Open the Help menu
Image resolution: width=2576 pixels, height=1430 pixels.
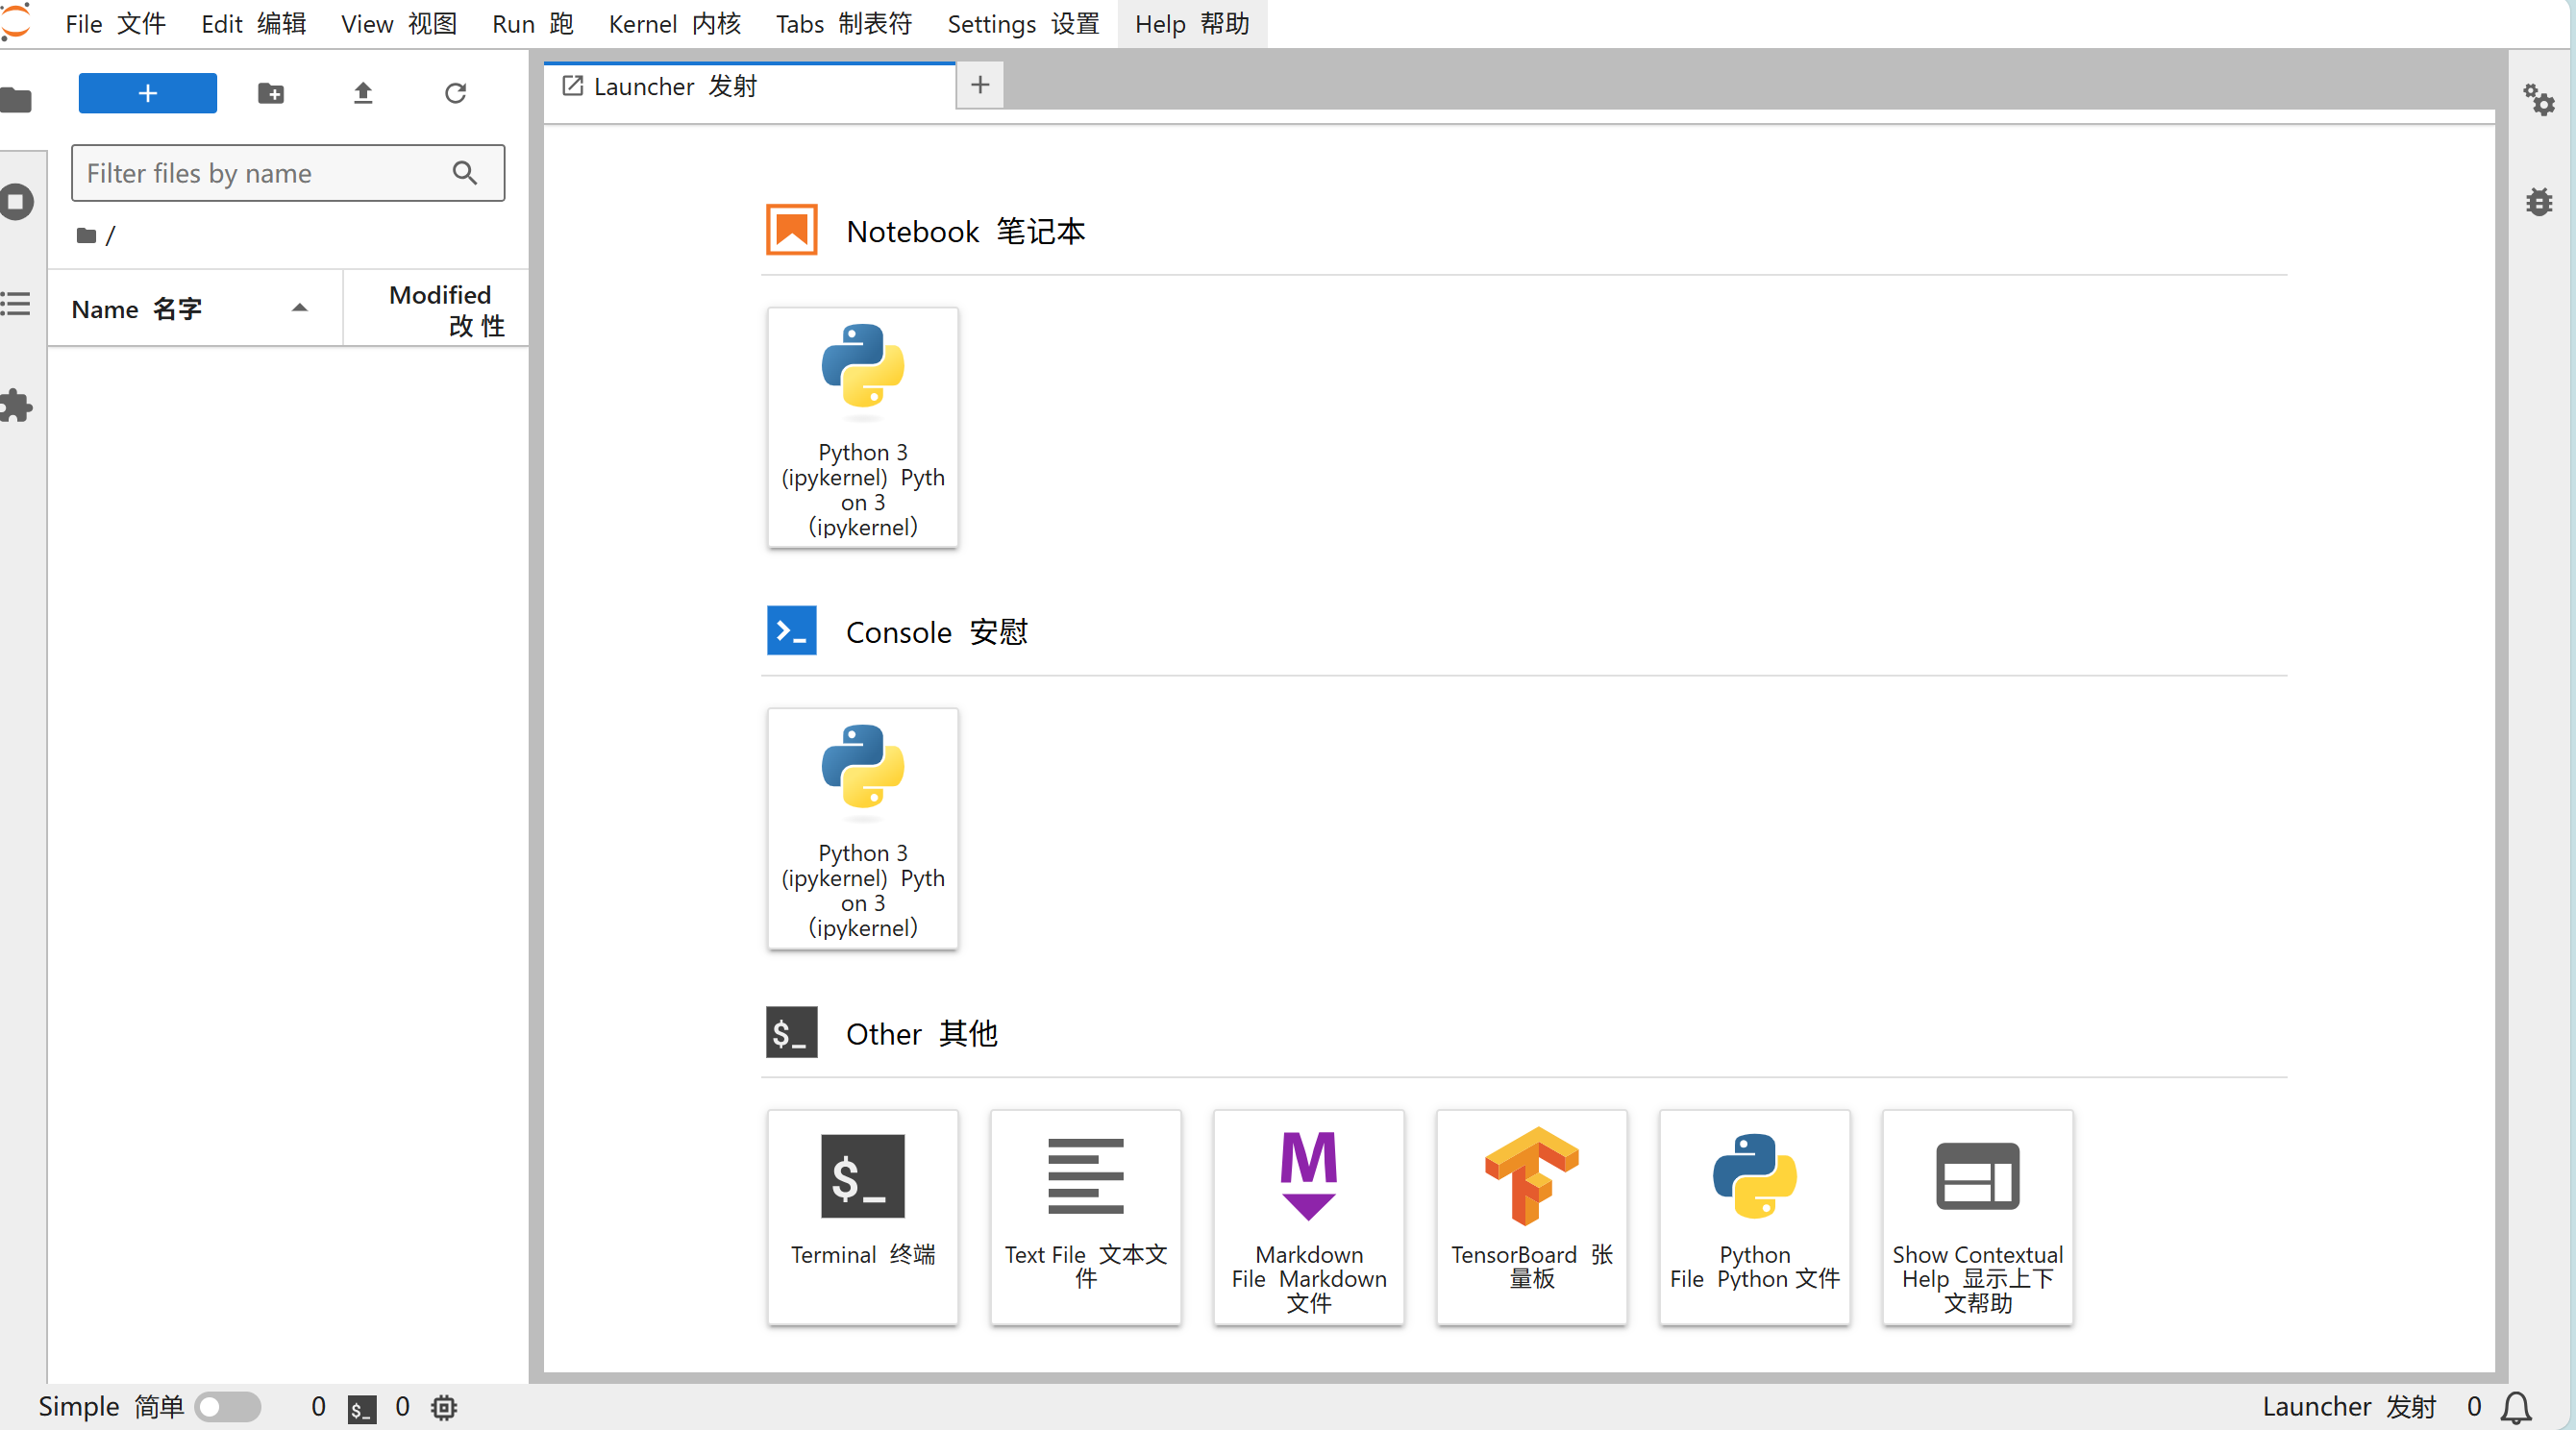(1192, 24)
